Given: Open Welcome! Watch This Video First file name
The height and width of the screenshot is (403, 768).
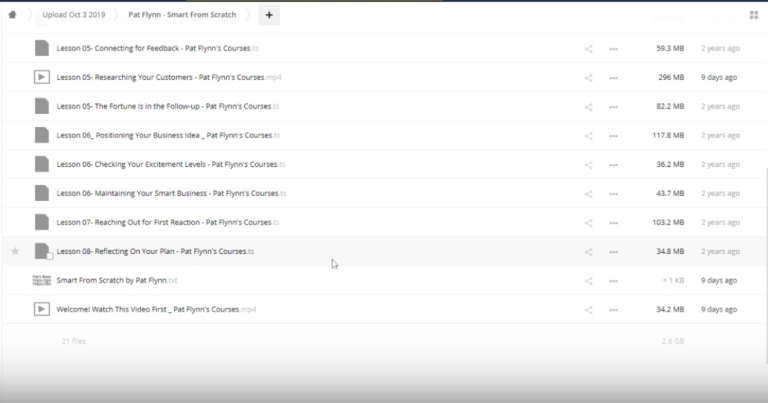Looking at the screenshot, I should pos(156,309).
